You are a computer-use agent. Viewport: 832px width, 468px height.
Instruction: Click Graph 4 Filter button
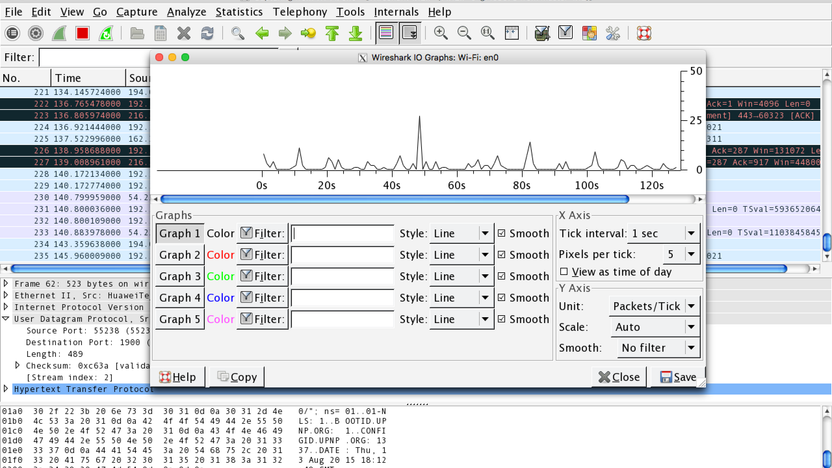click(x=262, y=298)
